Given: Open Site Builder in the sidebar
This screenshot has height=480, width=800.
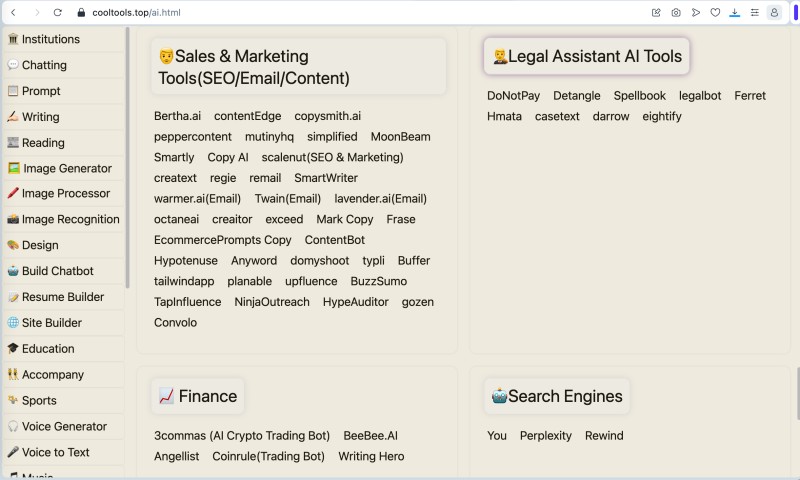Looking at the screenshot, I should click(x=64, y=323).
